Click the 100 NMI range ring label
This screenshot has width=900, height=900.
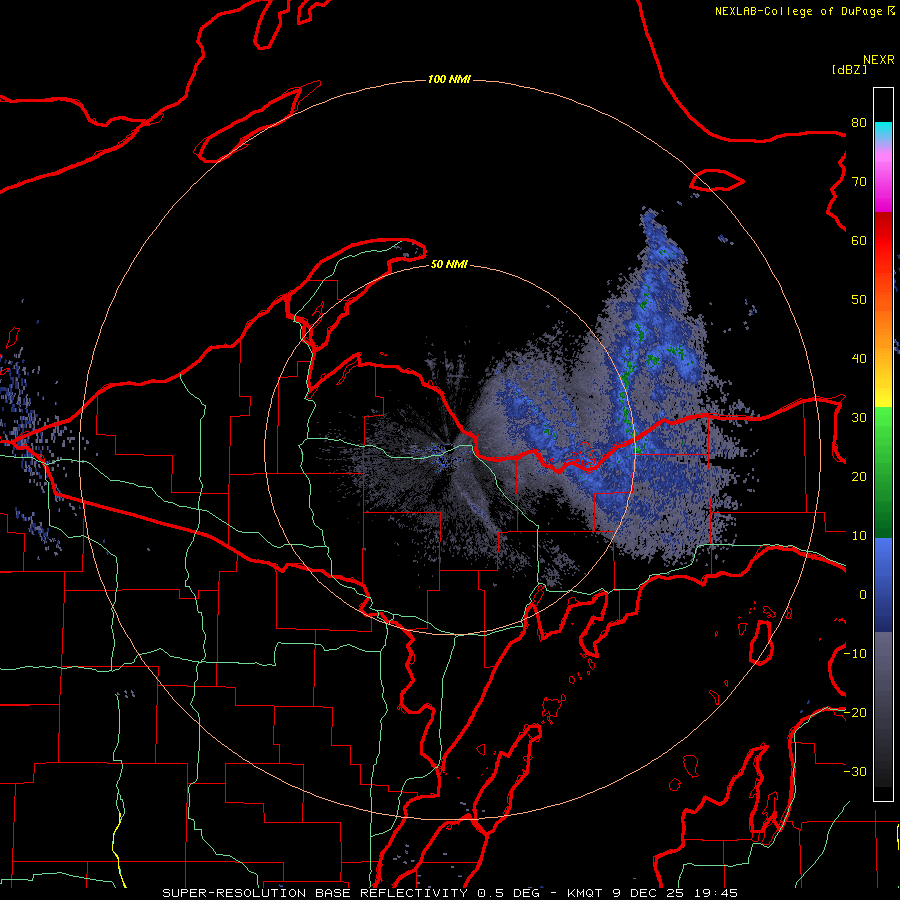[x=449, y=79]
